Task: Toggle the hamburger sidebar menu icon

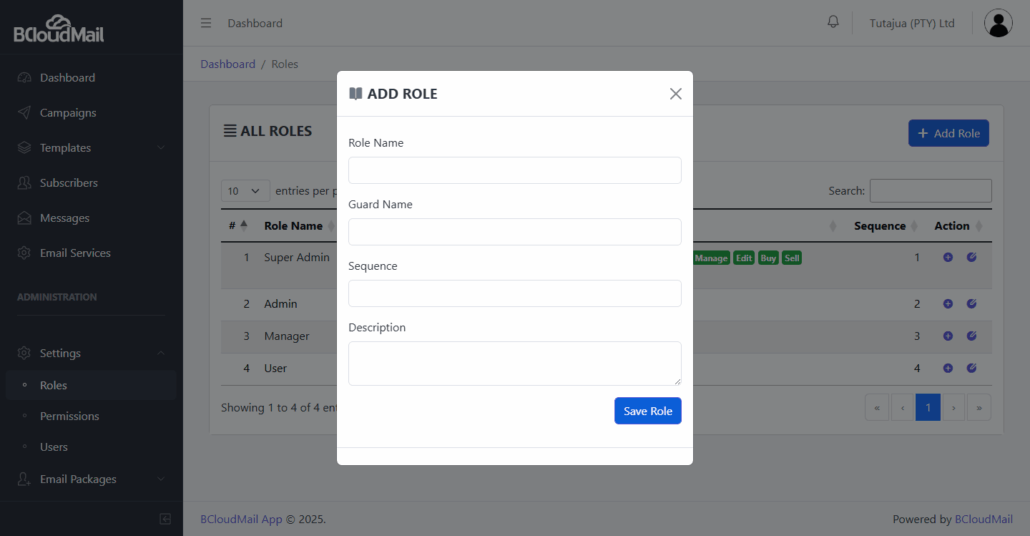Action: [206, 23]
